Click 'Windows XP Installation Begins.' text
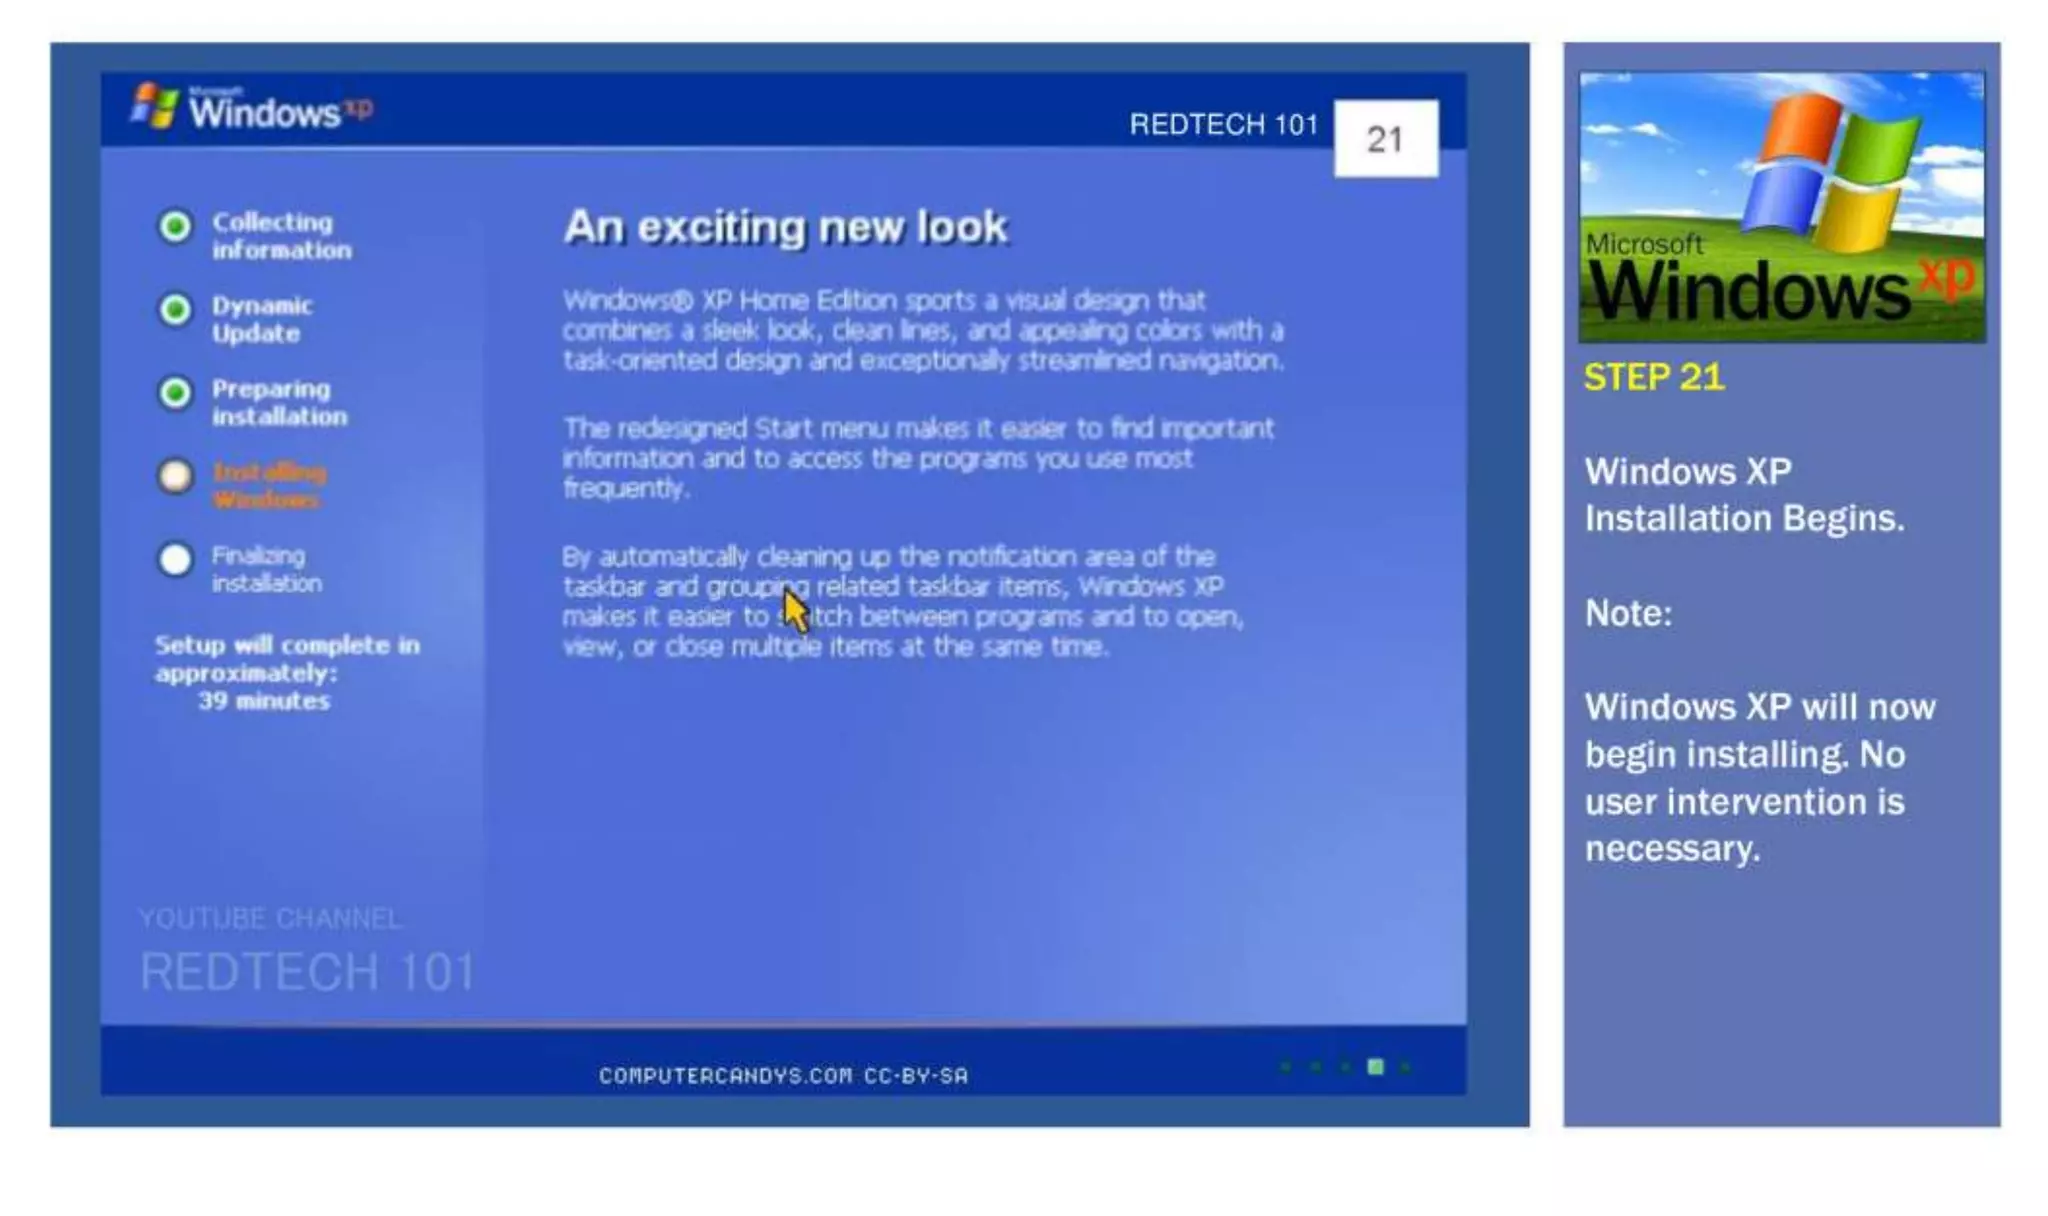 [1744, 495]
